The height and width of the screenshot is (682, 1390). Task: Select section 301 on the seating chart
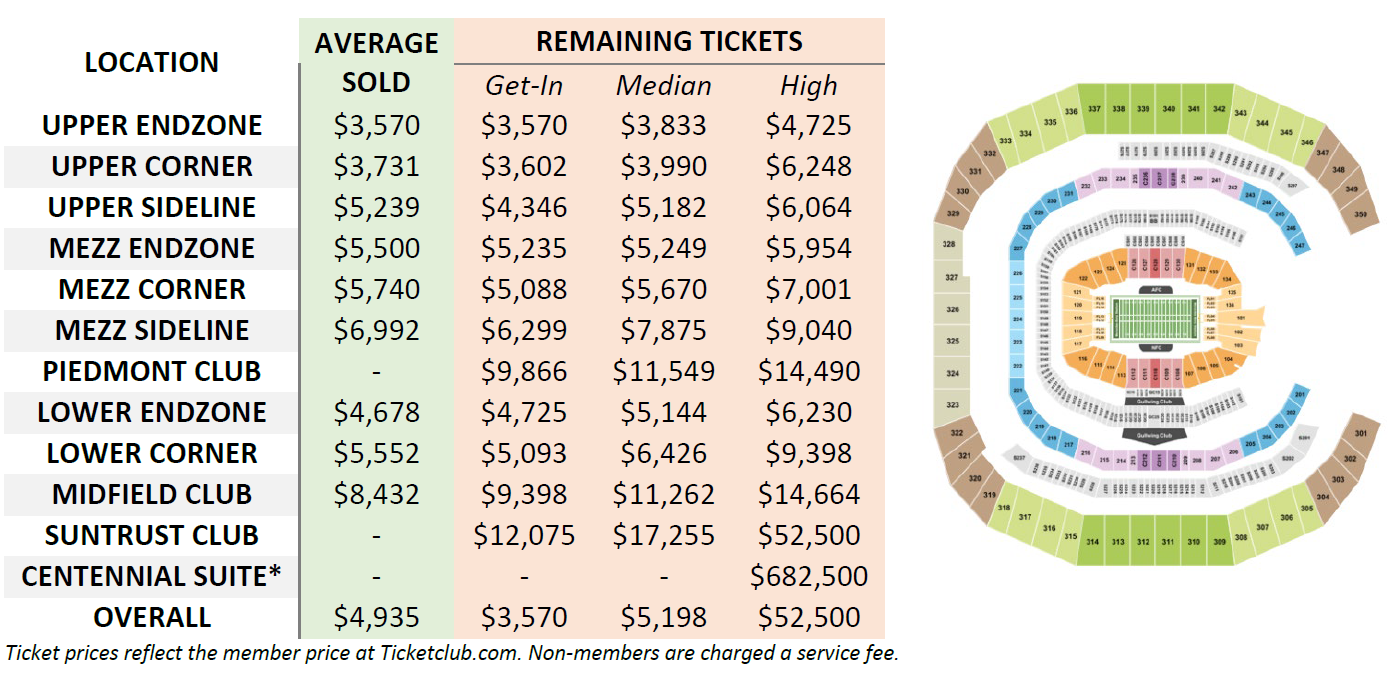click(x=1360, y=434)
